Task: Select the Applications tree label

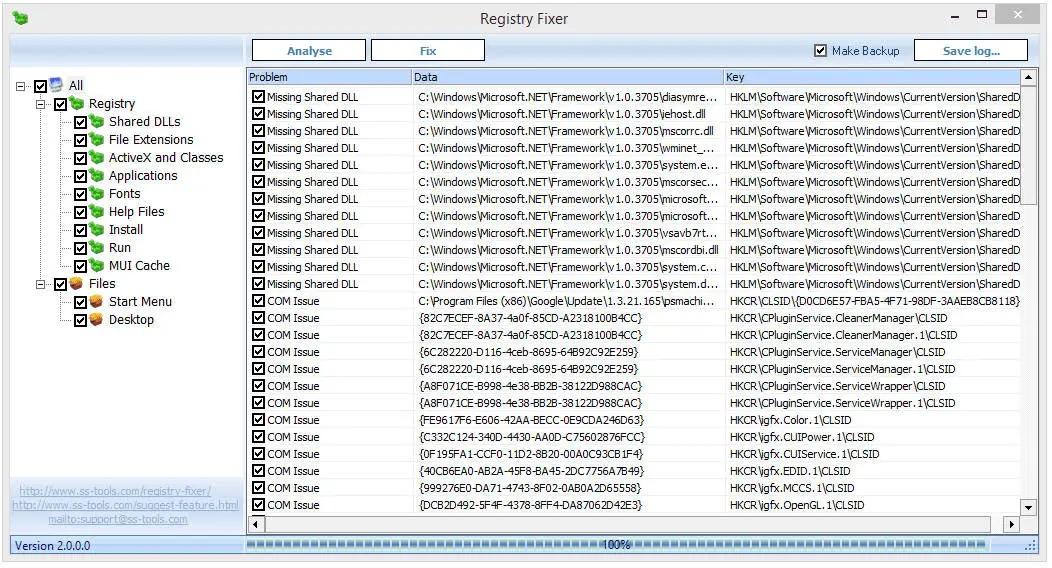Action: click(x=143, y=176)
